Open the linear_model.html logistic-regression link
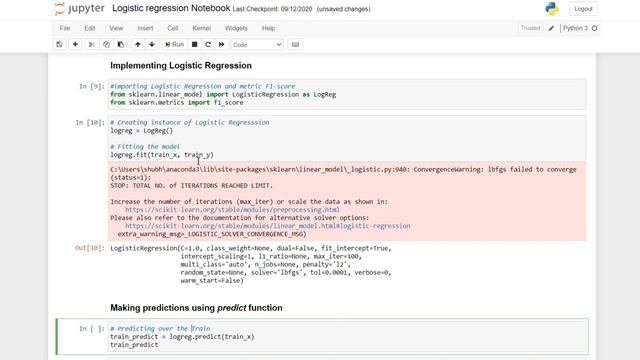640x360 pixels. coord(267,226)
